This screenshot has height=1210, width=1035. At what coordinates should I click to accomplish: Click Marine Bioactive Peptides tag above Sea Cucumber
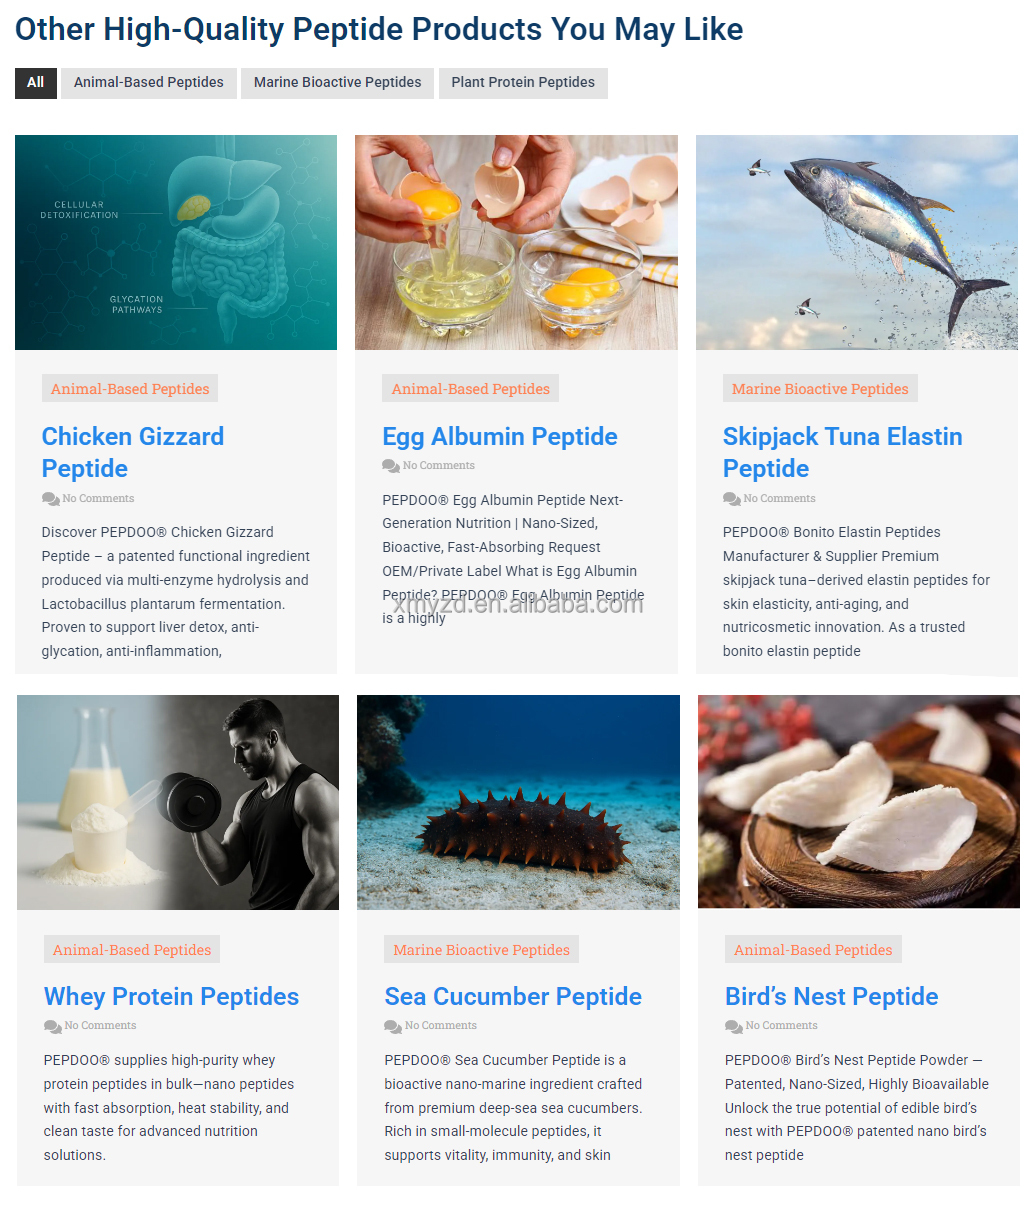(x=482, y=950)
